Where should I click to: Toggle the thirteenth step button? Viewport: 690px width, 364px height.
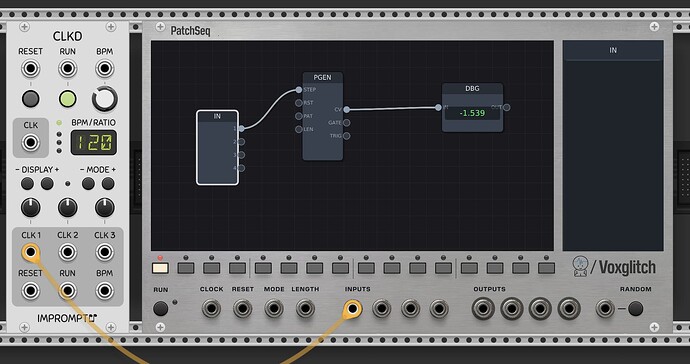(469, 268)
